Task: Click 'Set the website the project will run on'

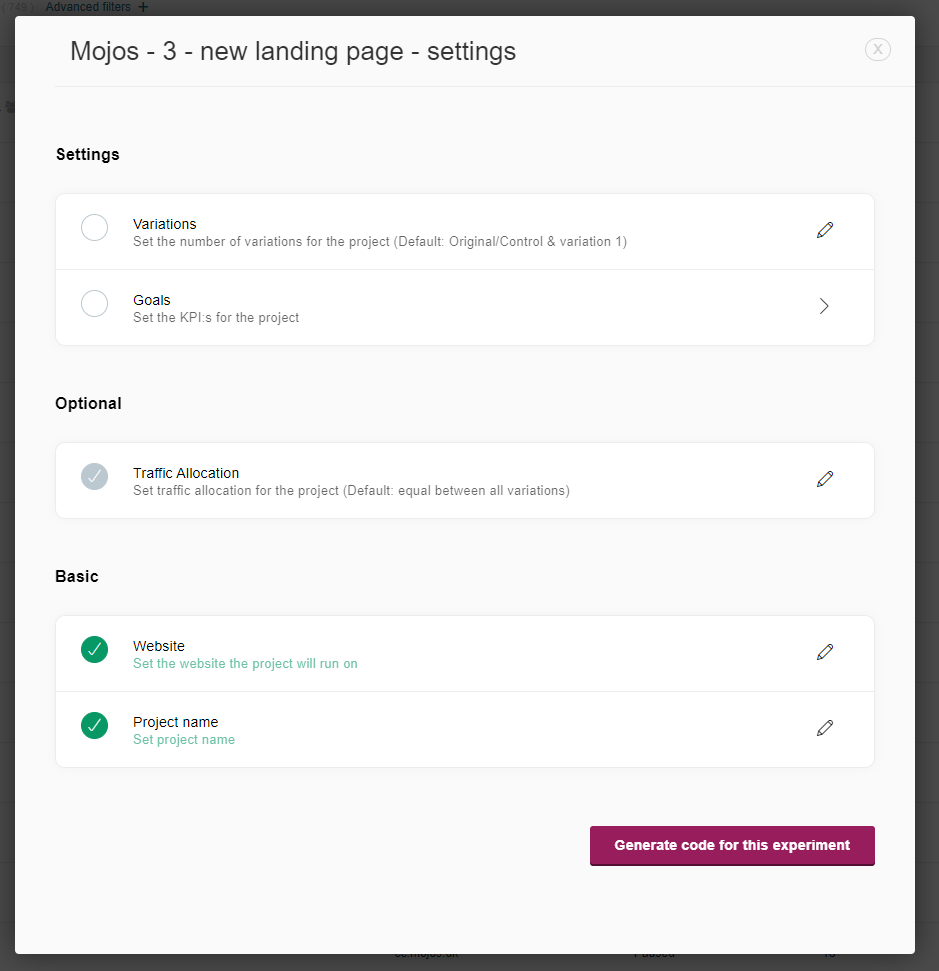Action: pos(245,663)
